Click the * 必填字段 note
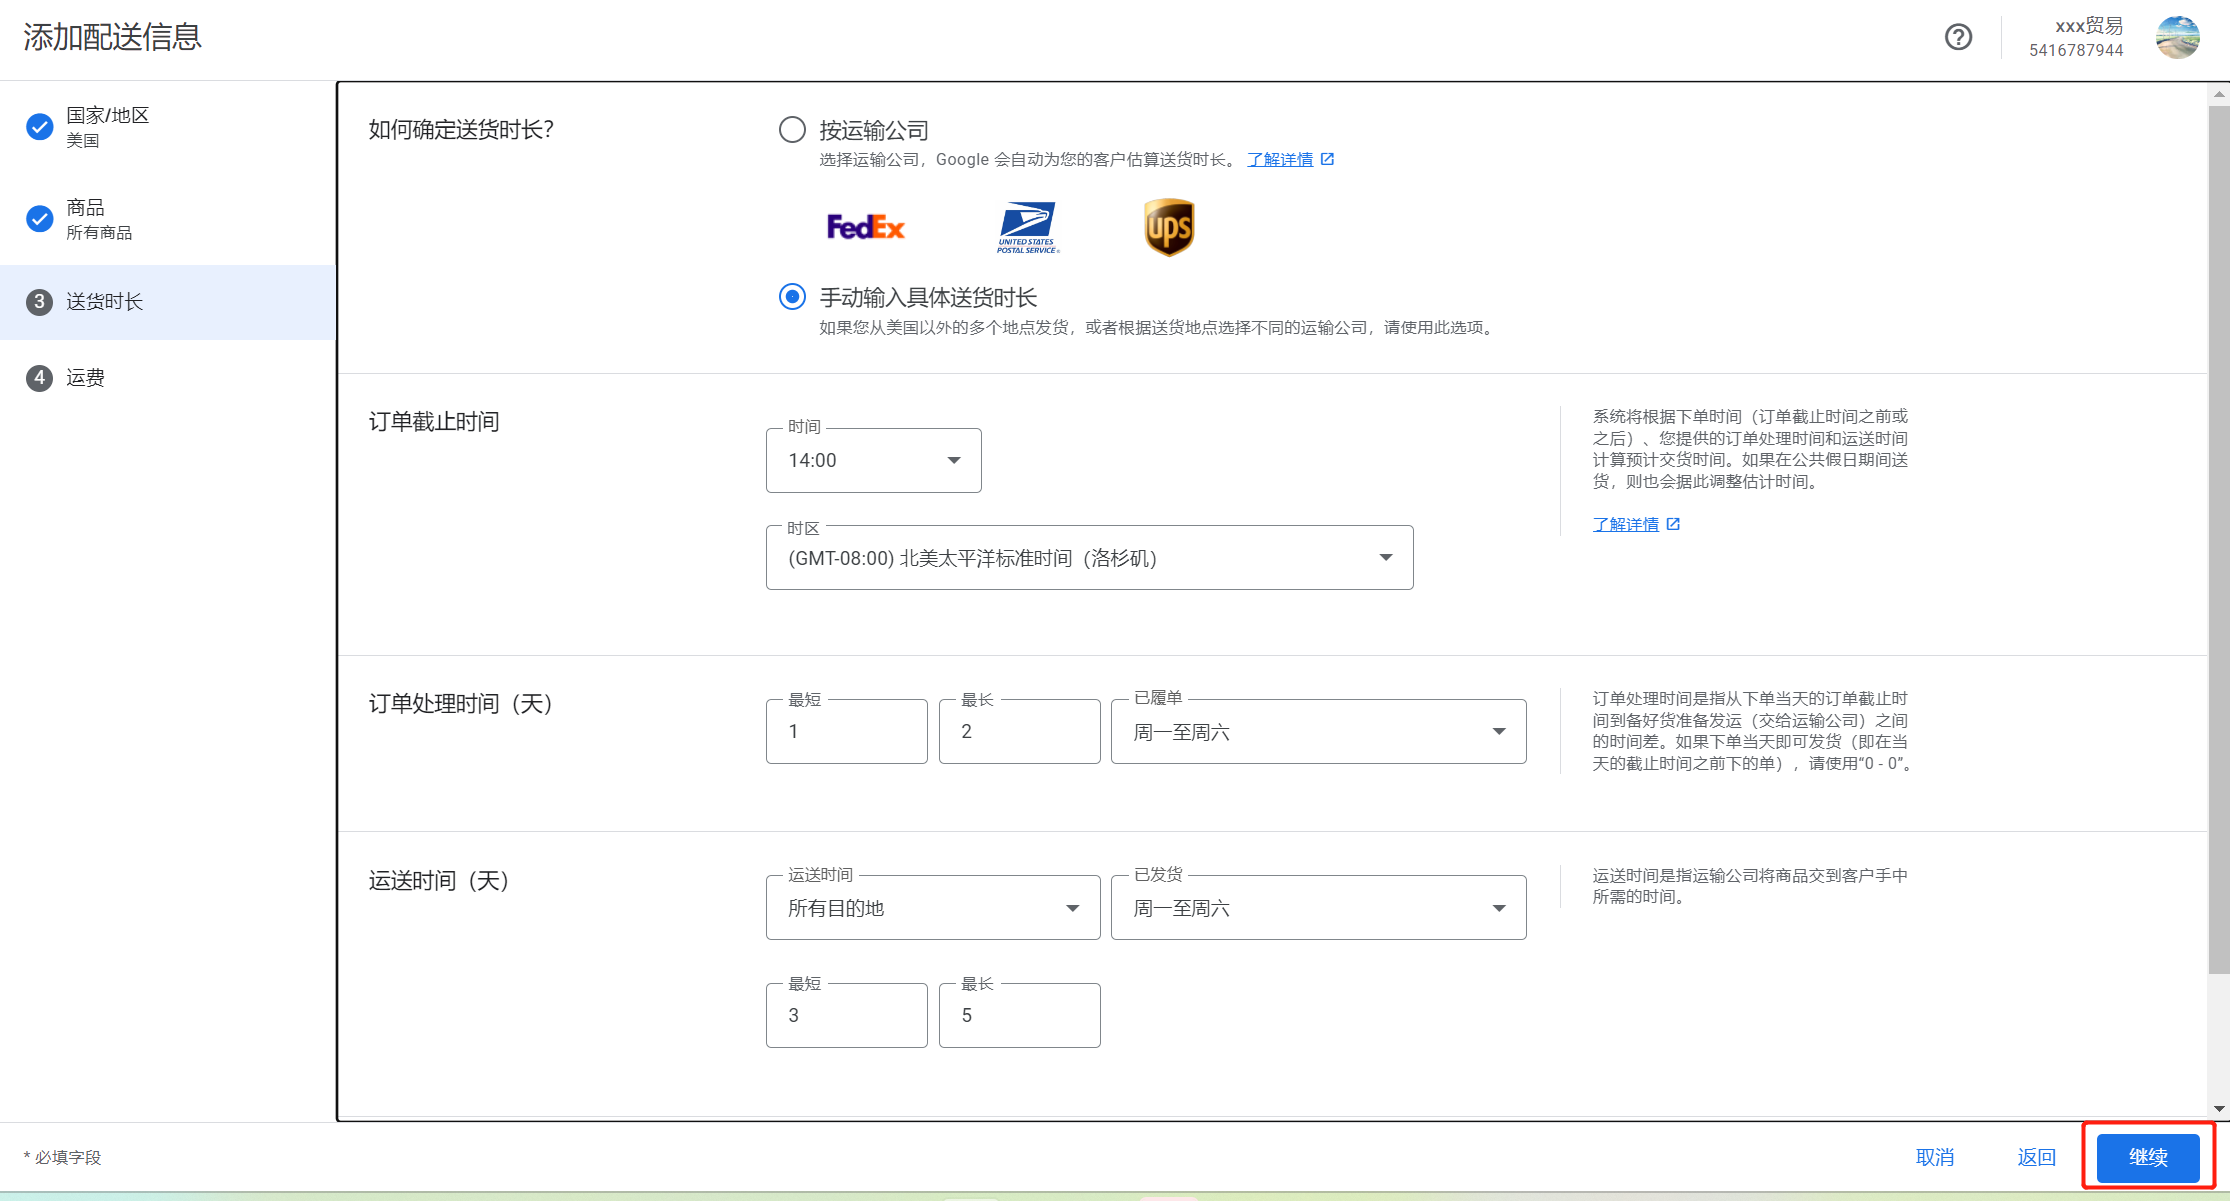Screen dimensions: 2230x1201 62,1158
